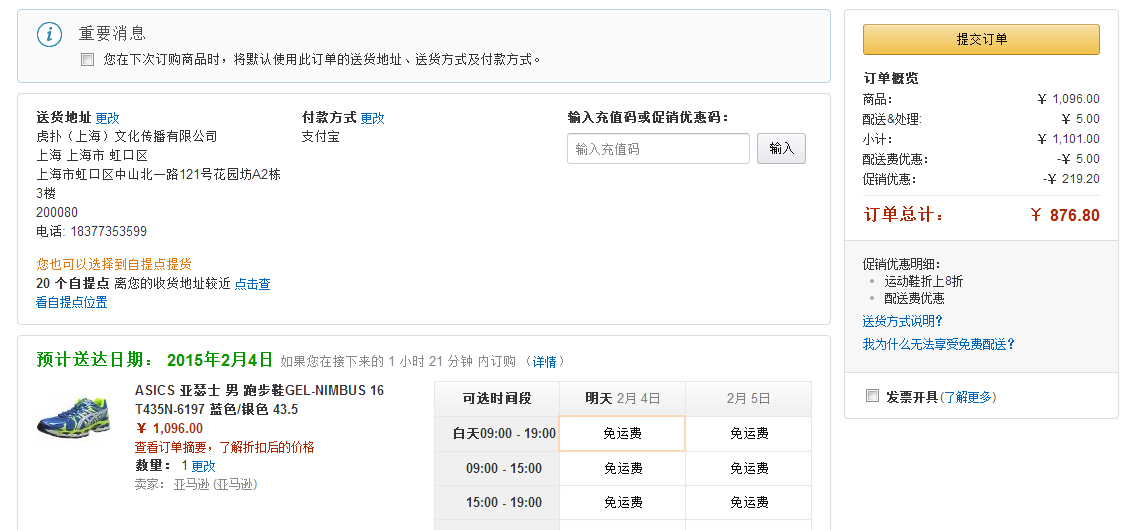1145x530 pixels.
Task: Click the phone number 18377353599
Action: [109, 231]
